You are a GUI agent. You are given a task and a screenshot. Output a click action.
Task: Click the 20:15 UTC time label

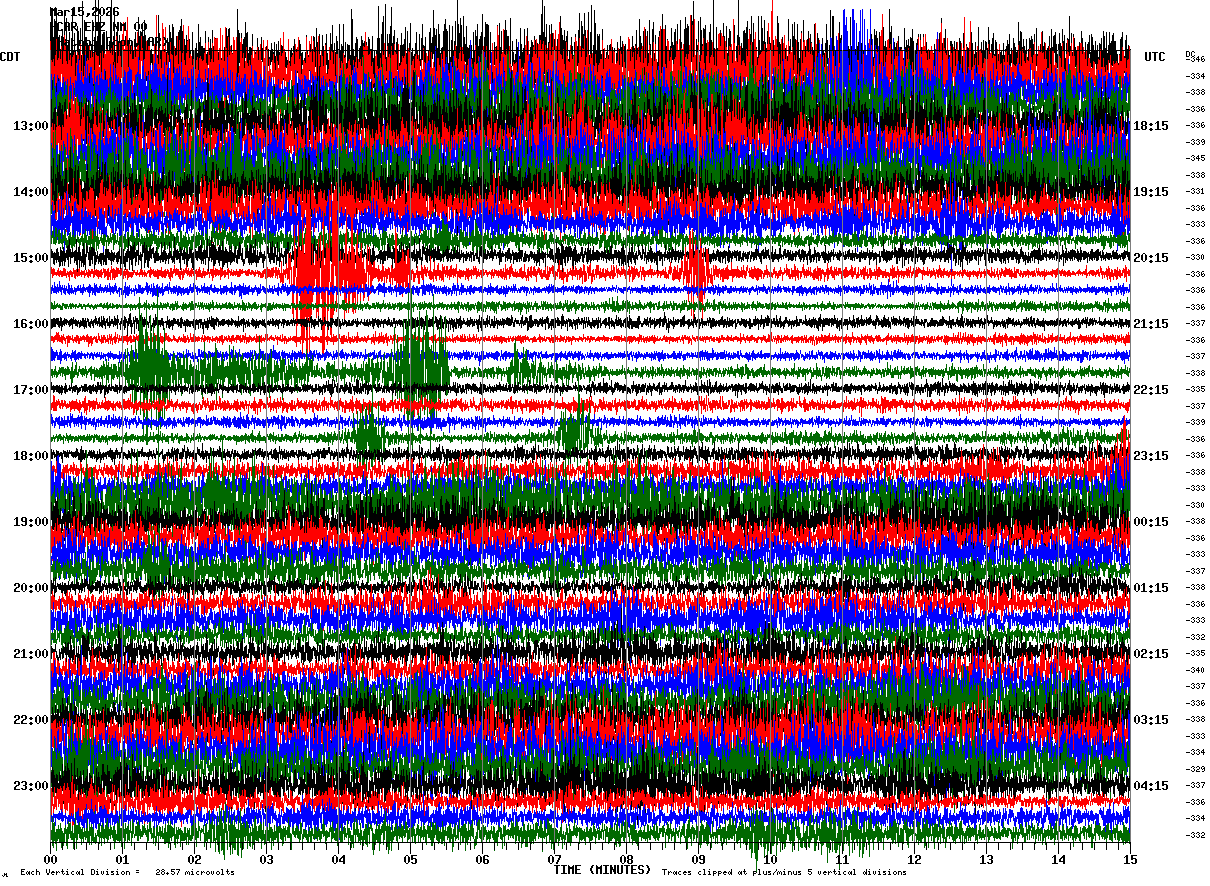[1151, 258]
